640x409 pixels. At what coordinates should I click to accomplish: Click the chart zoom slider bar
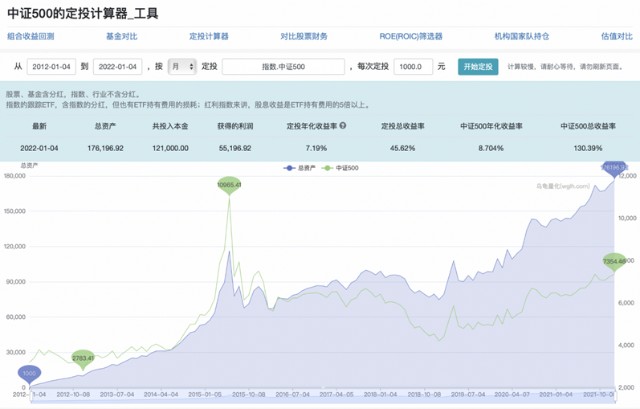[x=322, y=395]
